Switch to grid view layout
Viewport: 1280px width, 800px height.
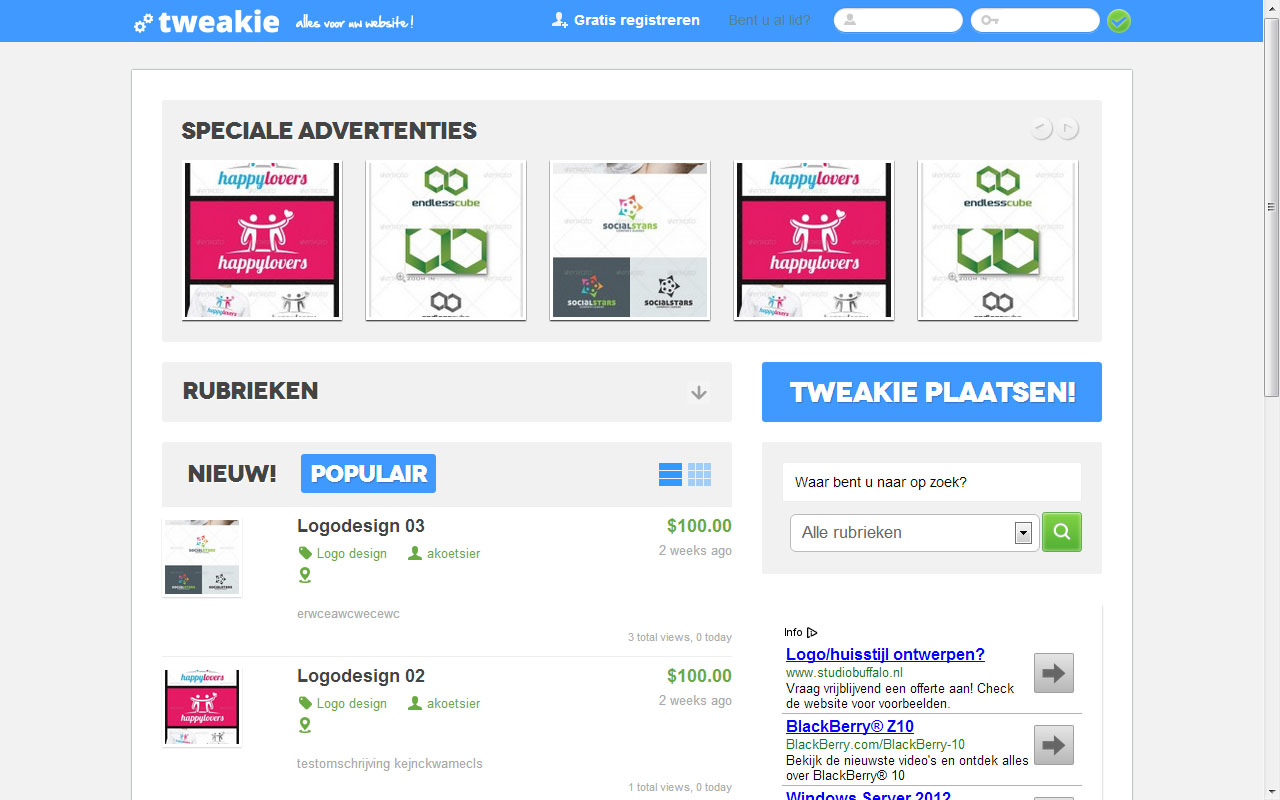699,475
